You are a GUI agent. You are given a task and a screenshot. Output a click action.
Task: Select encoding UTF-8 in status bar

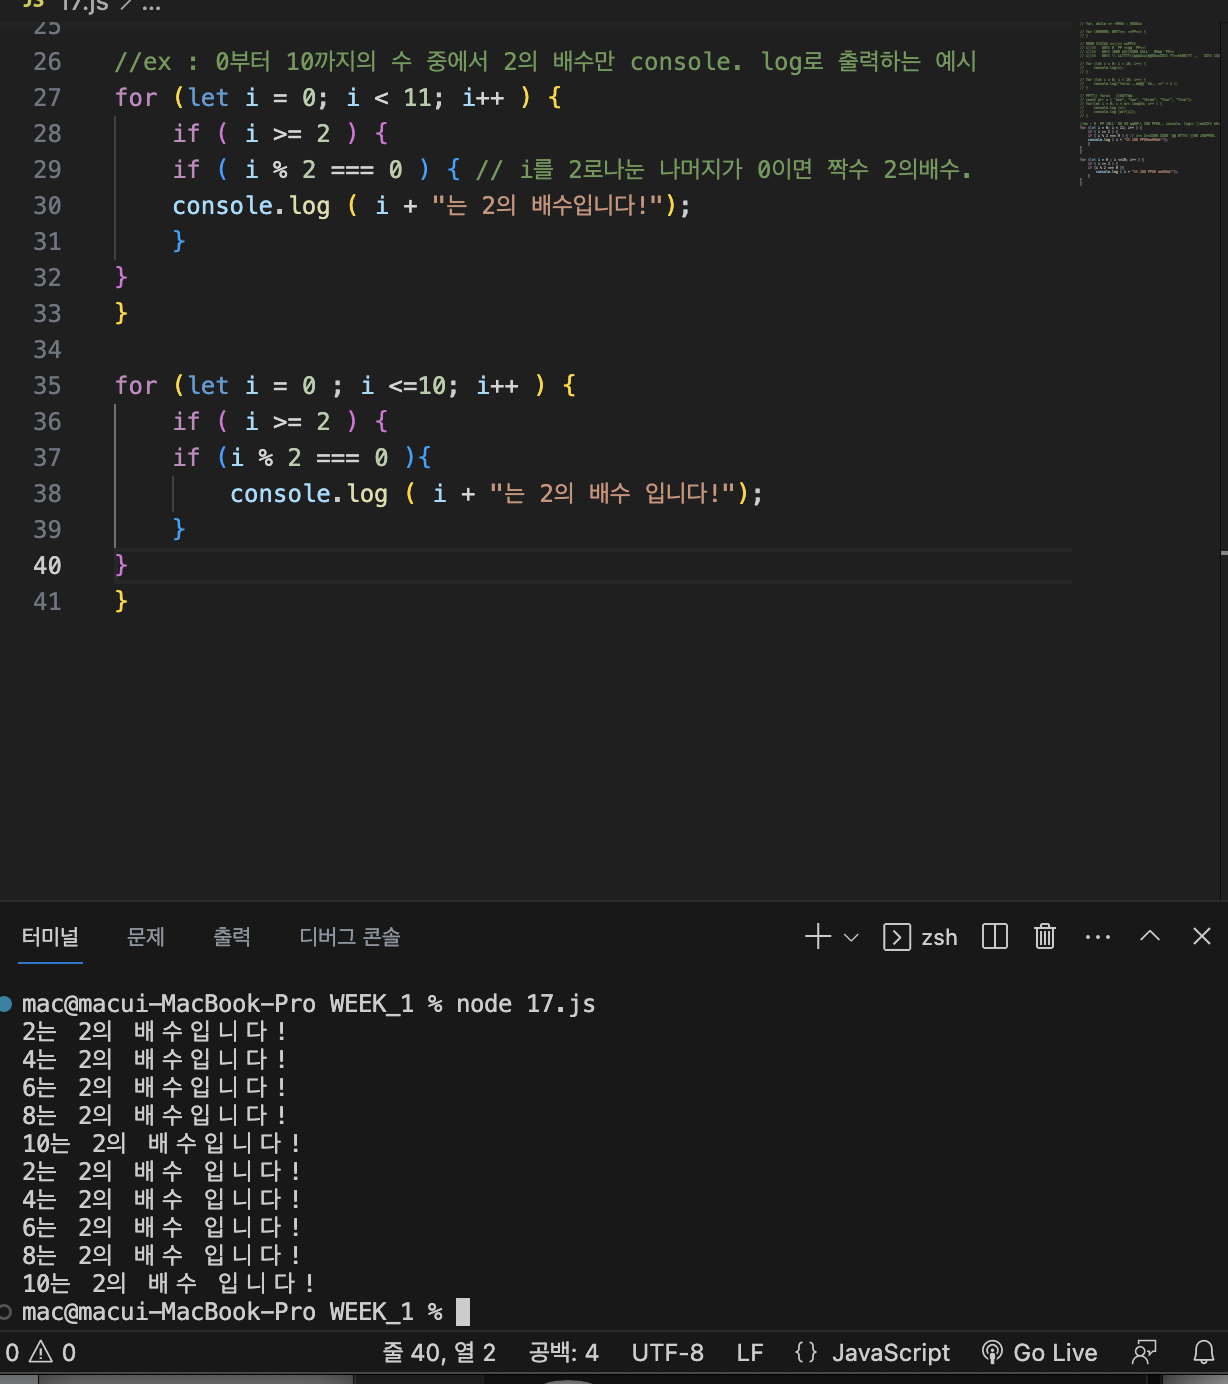tap(668, 1353)
